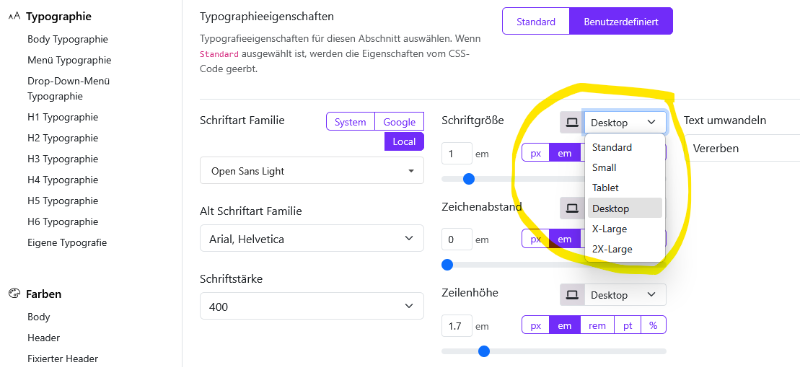The width and height of the screenshot is (800, 367).
Task: Open the Open Sans Light font family dropdown
Action: point(312,170)
